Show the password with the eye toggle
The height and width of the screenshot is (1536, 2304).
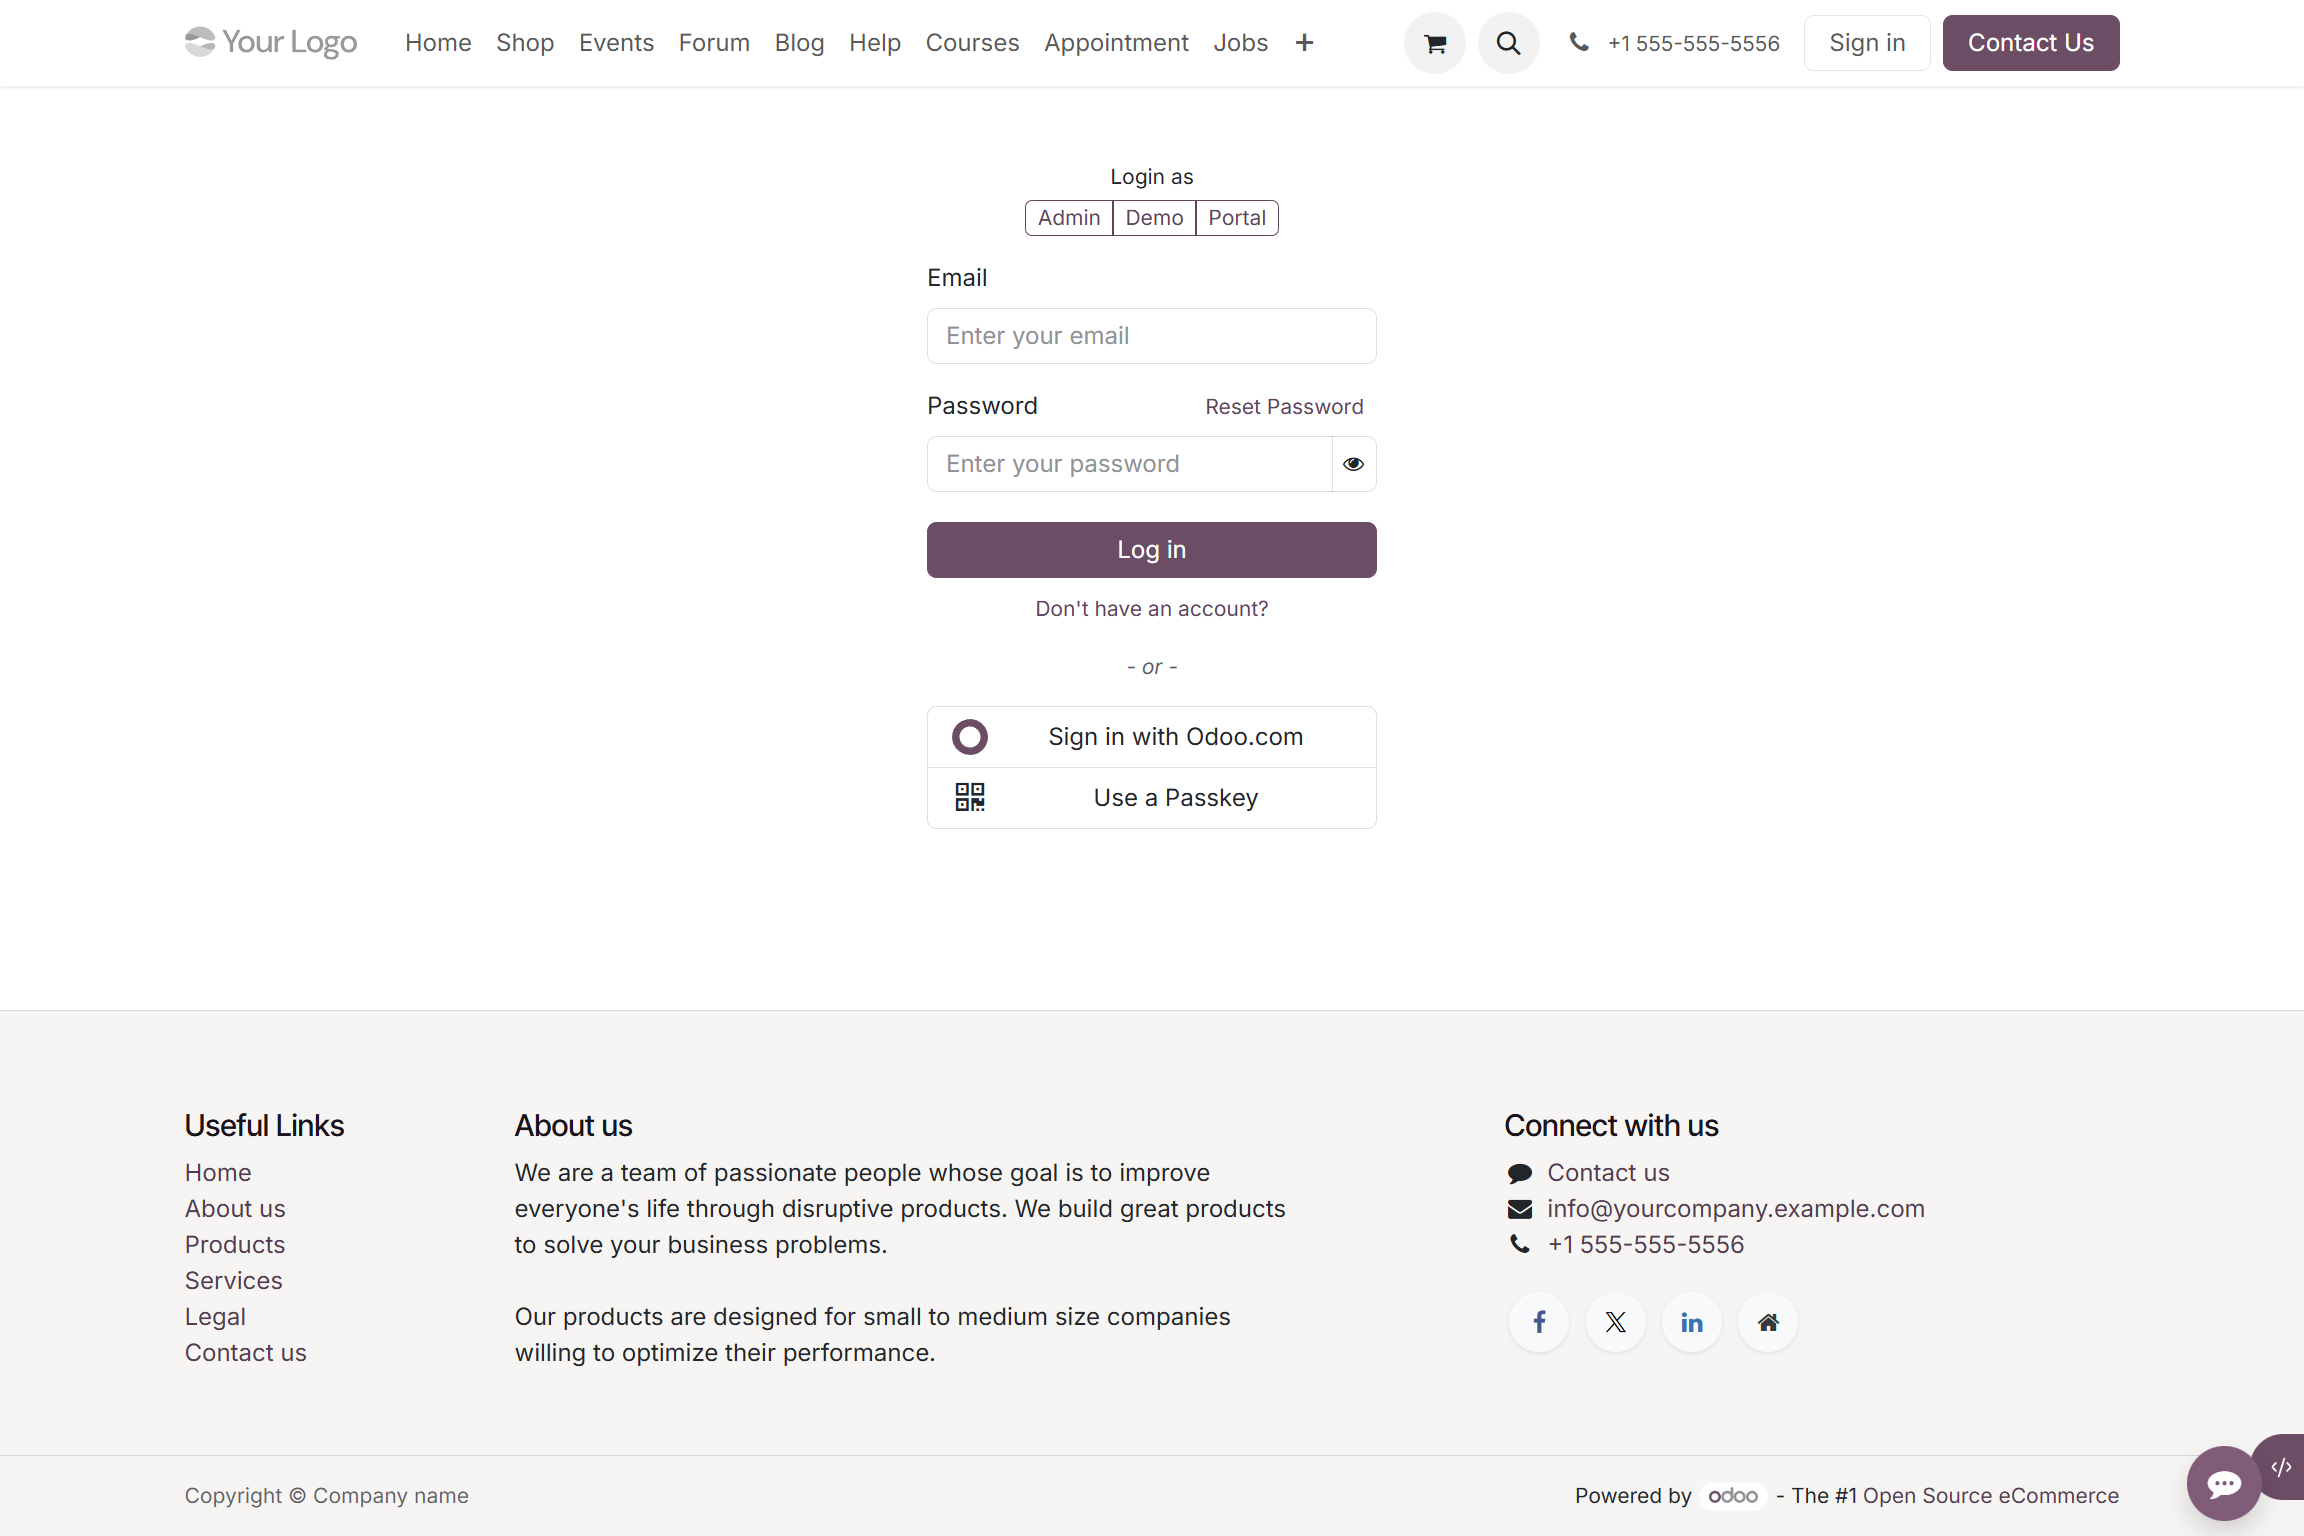click(1353, 463)
